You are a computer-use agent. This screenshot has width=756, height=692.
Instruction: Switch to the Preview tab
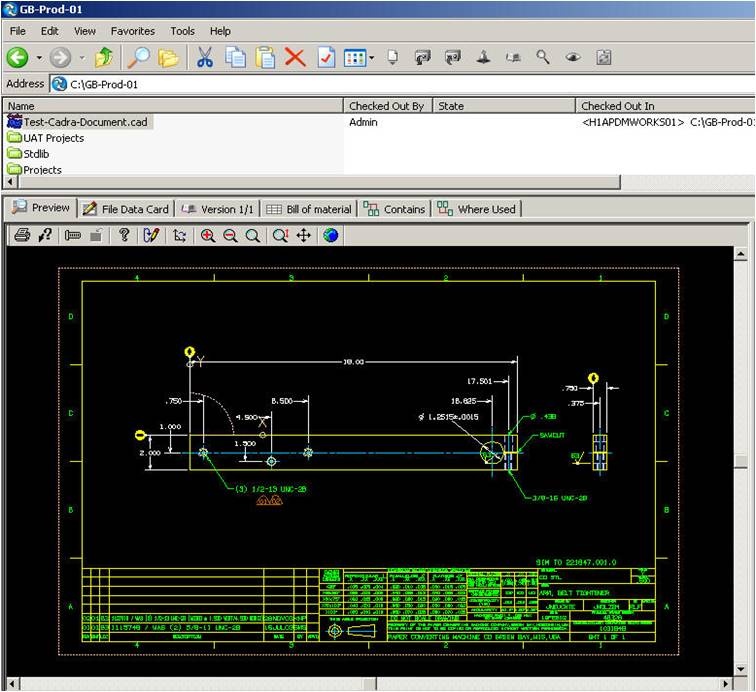pos(41,208)
